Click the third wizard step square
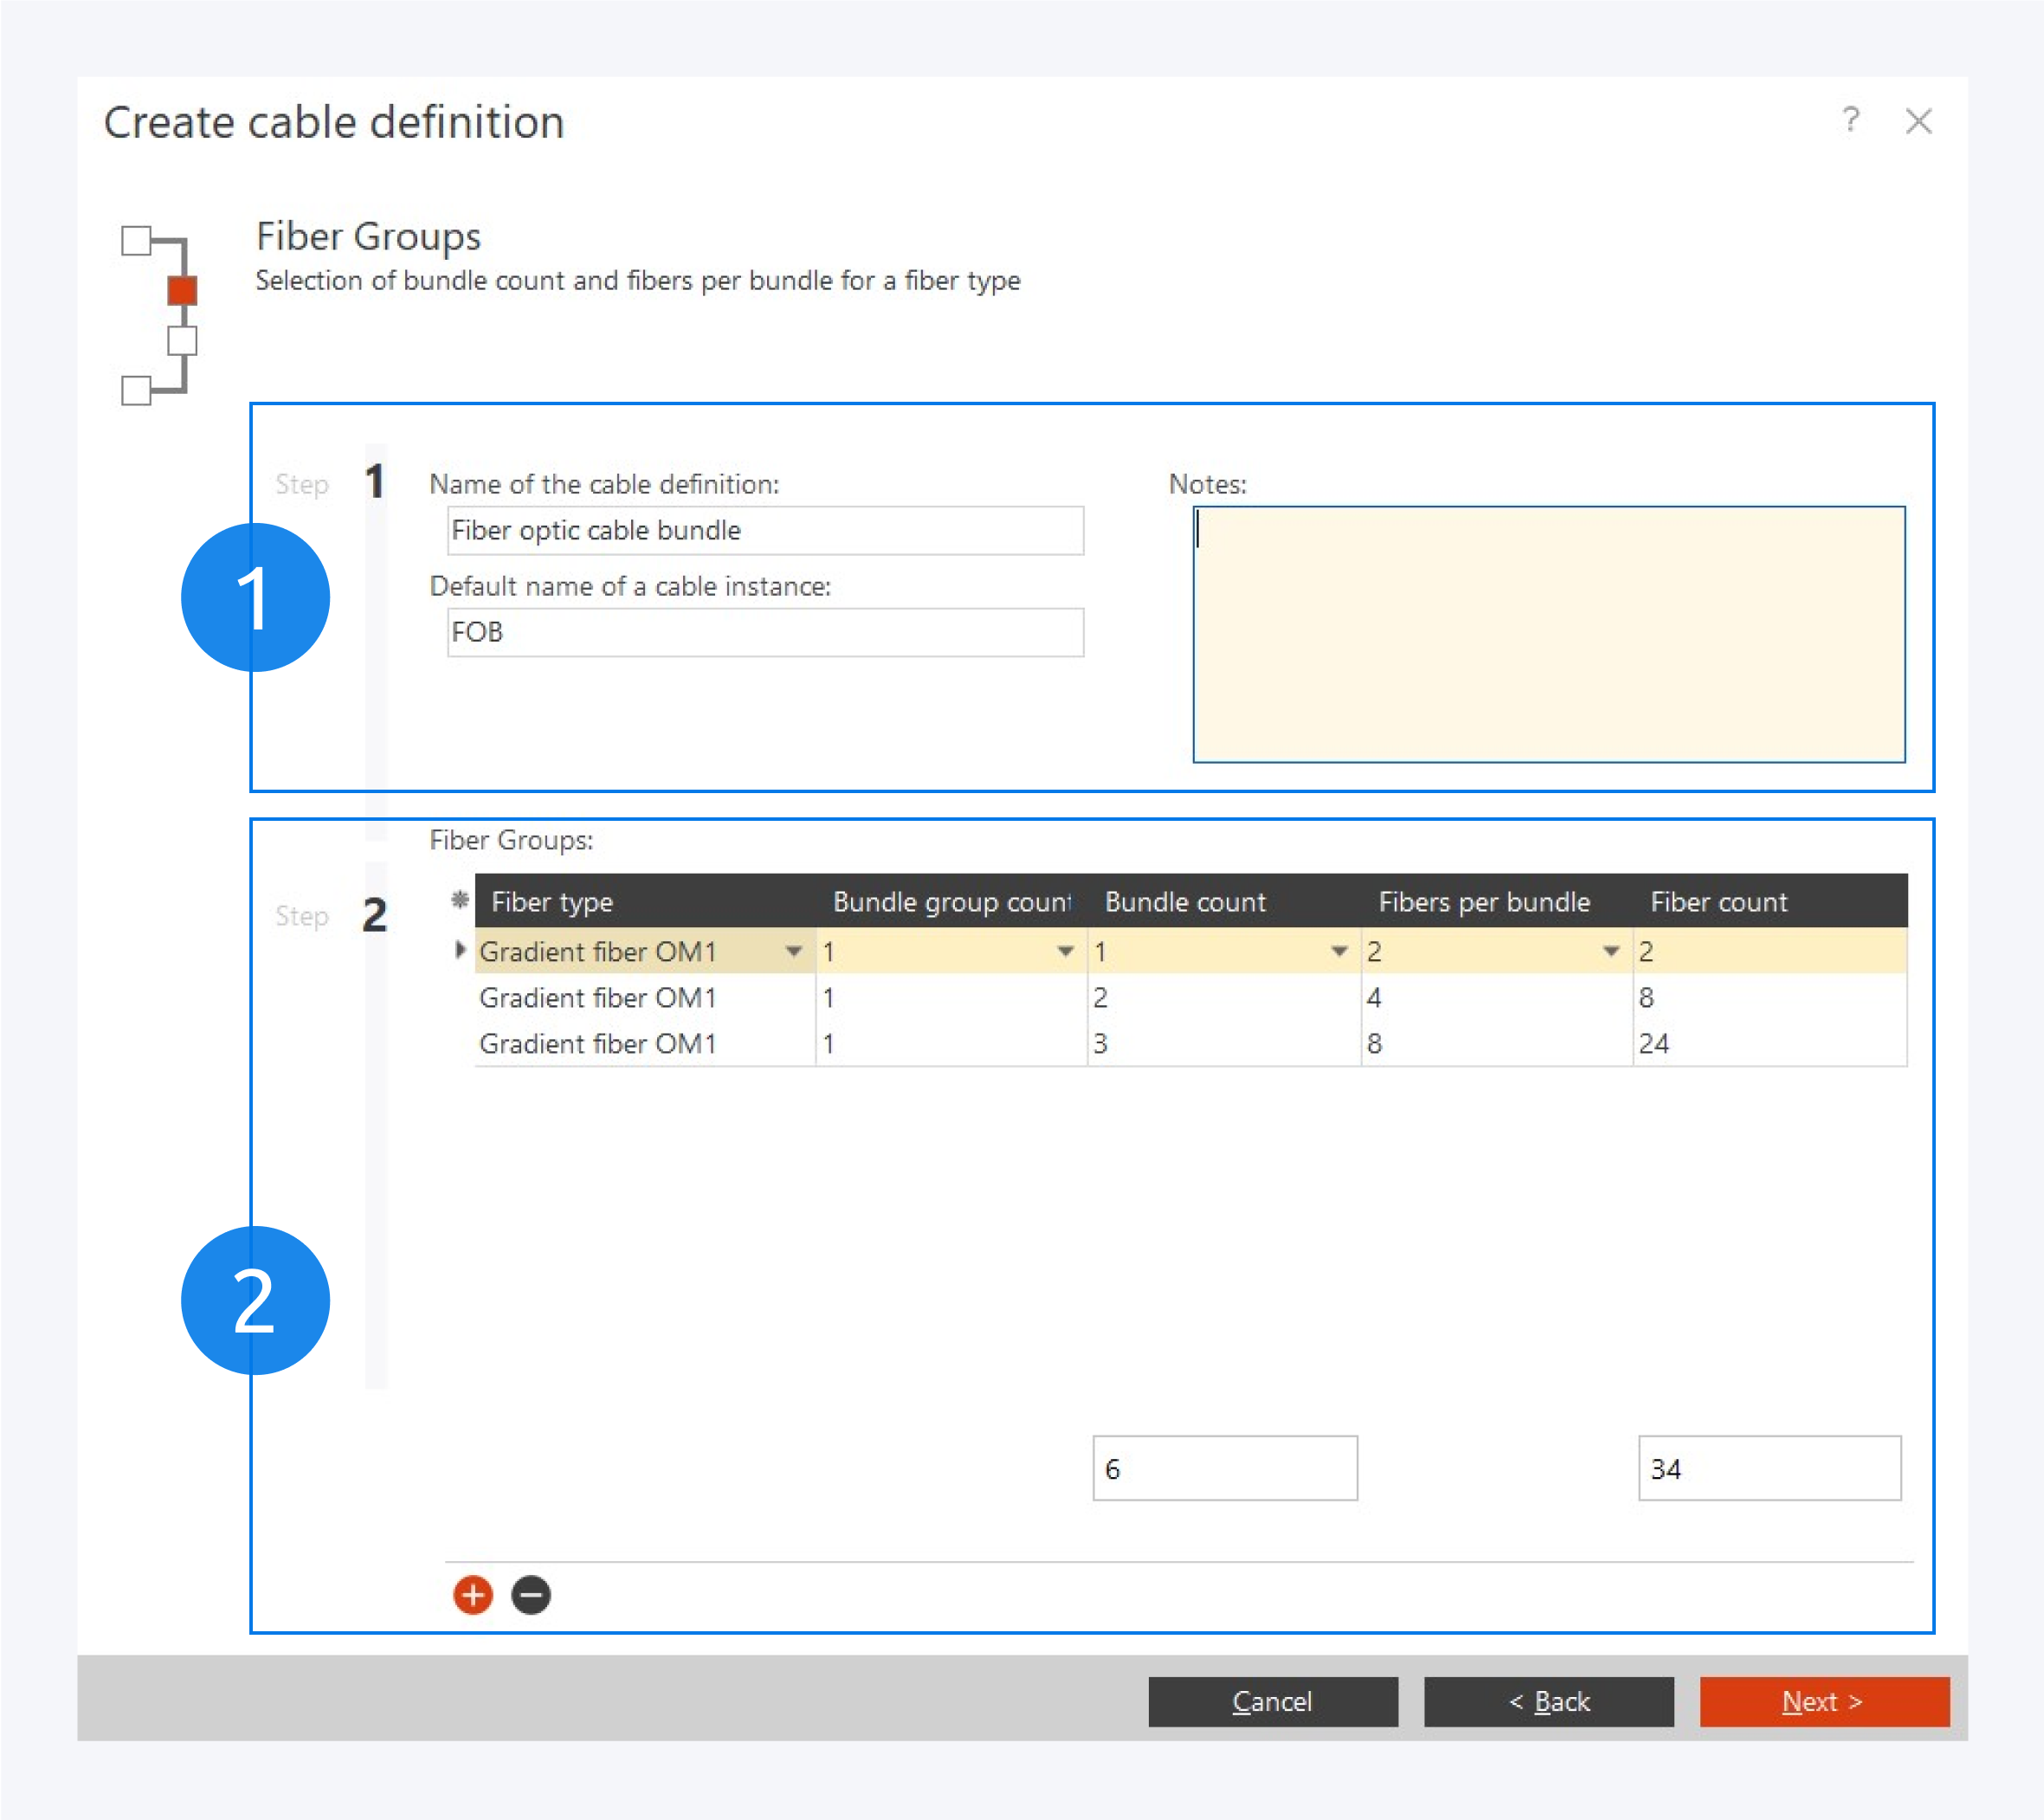 [x=182, y=341]
